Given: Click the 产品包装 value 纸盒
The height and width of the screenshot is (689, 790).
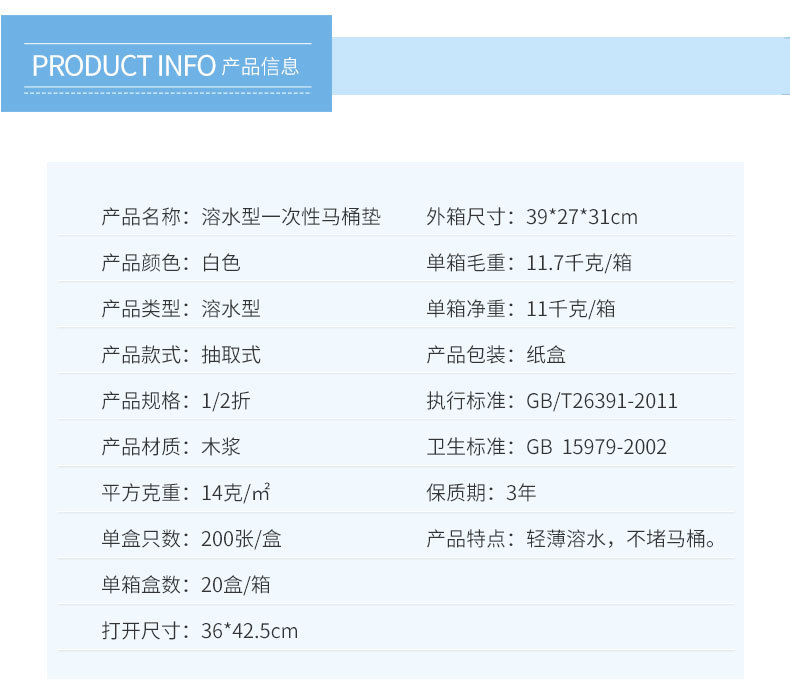Looking at the screenshot, I should (546, 355).
